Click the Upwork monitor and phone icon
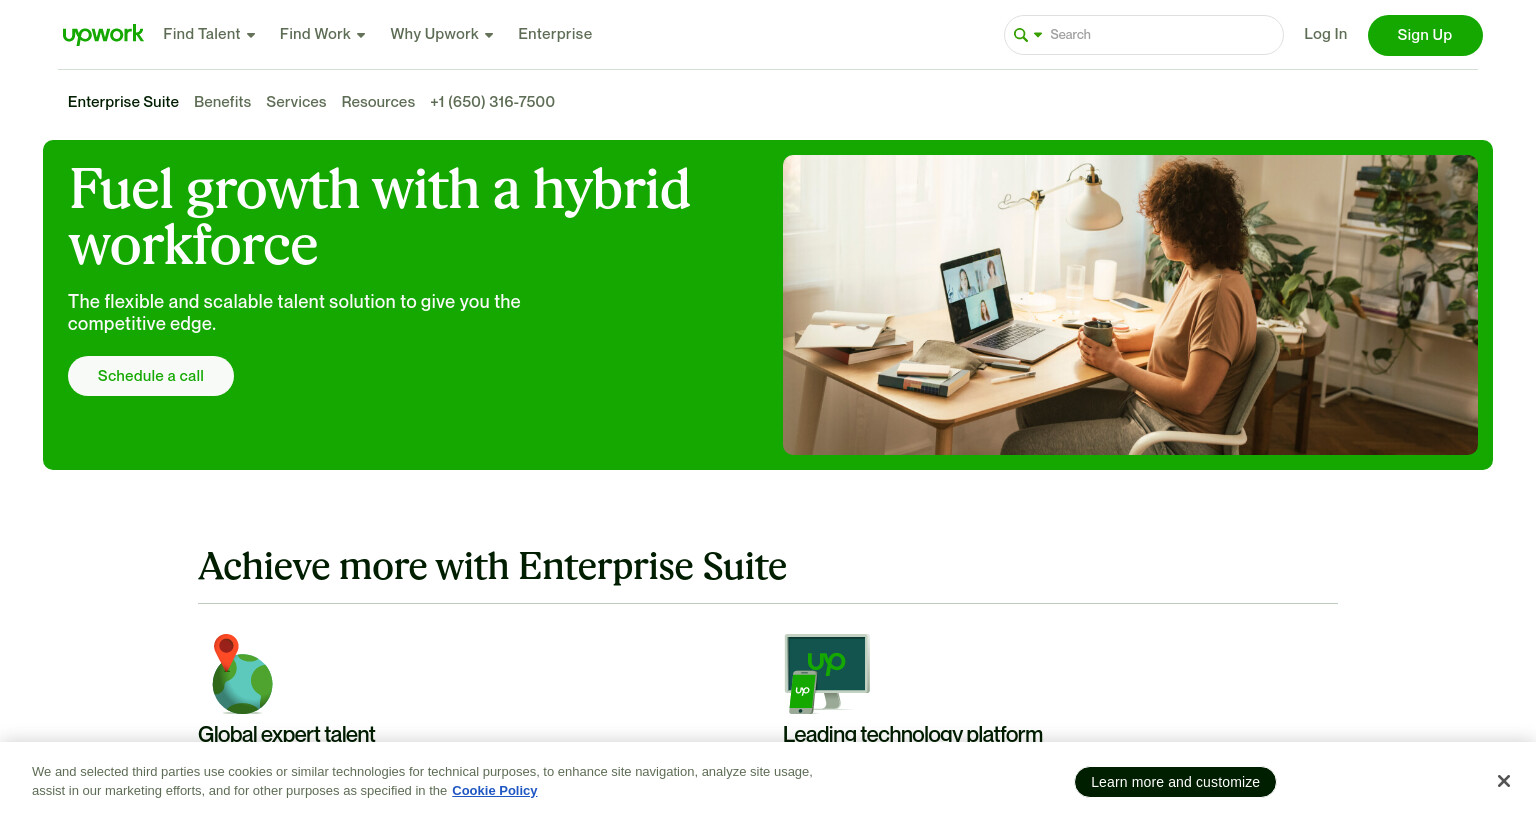This screenshot has height=824, width=1536. [826, 673]
